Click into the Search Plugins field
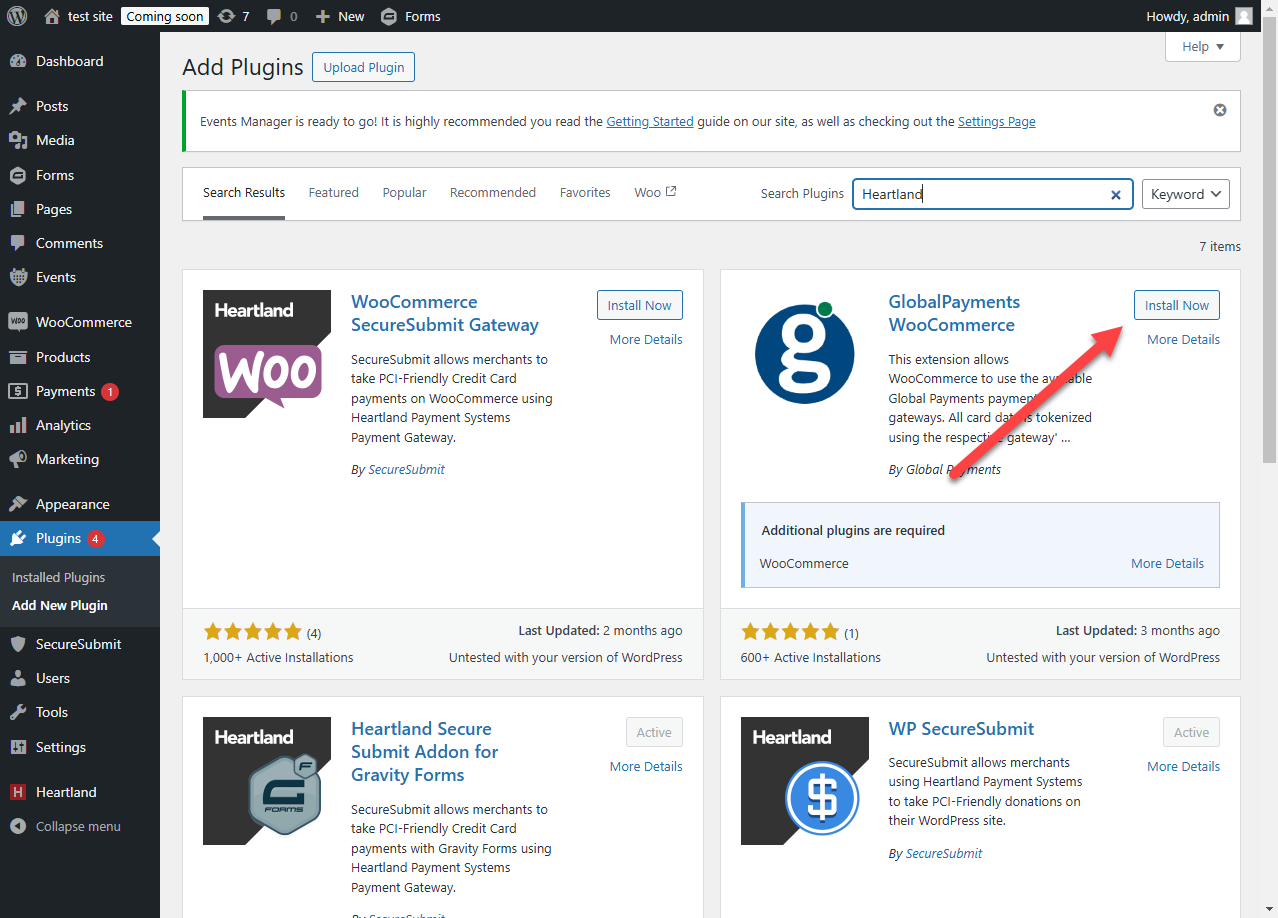1278x918 pixels. coord(980,194)
